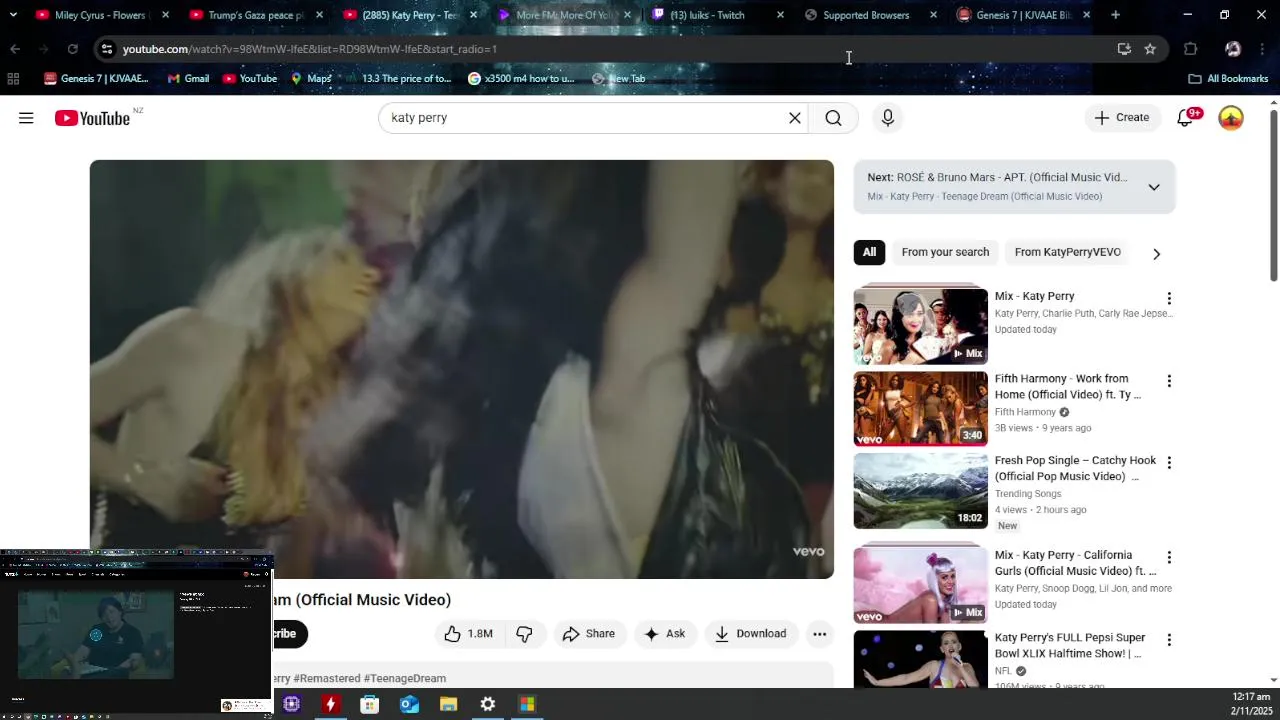Click the Ask button
The image size is (1280, 720).
[665, 634]
